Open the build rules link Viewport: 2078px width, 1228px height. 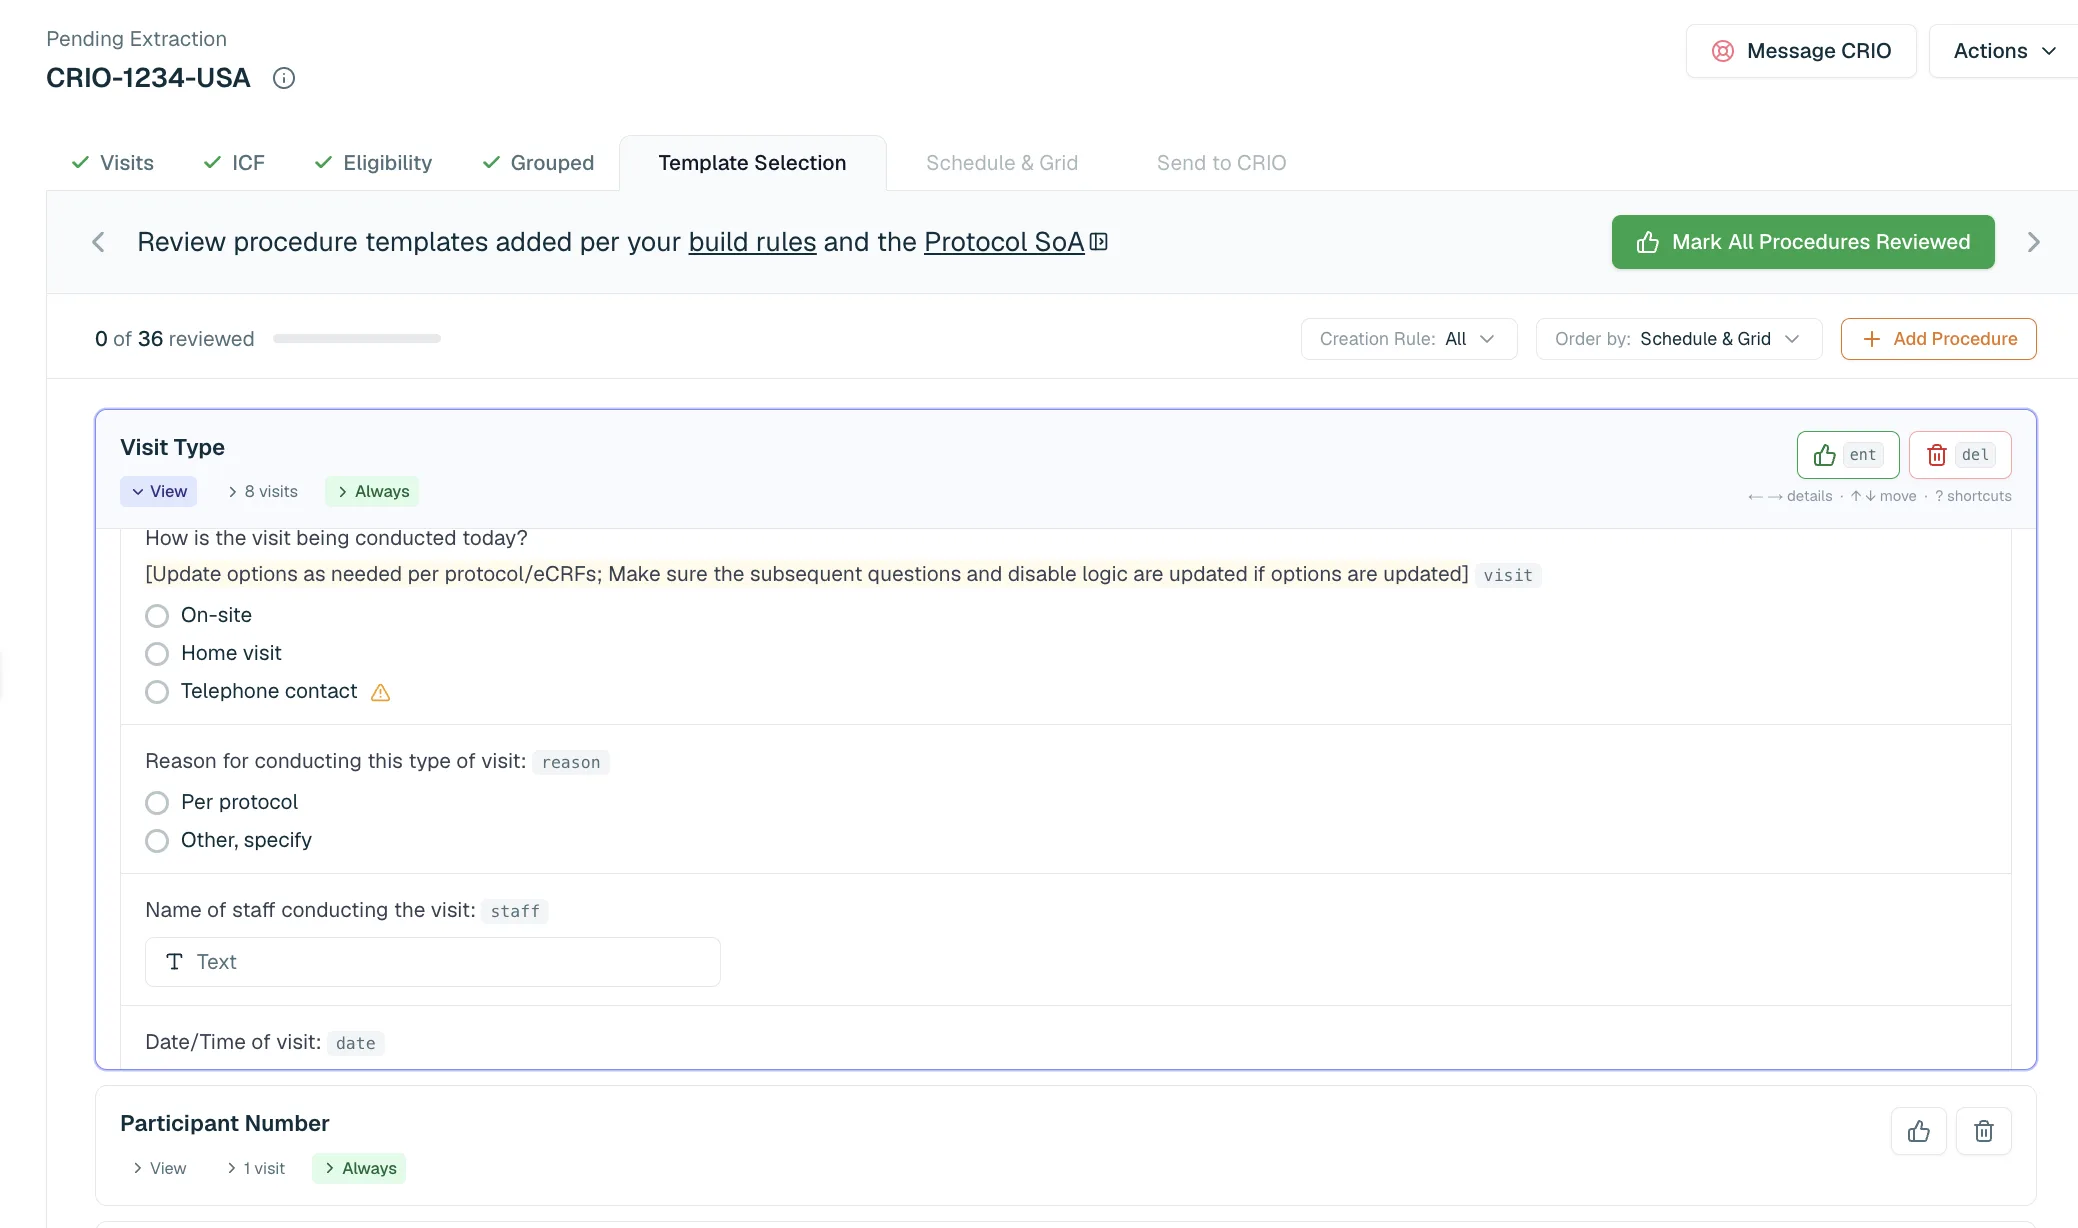752,242
